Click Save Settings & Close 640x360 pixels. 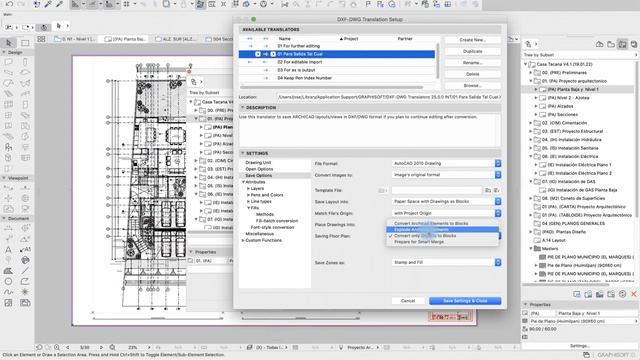[x=465, y=301]
